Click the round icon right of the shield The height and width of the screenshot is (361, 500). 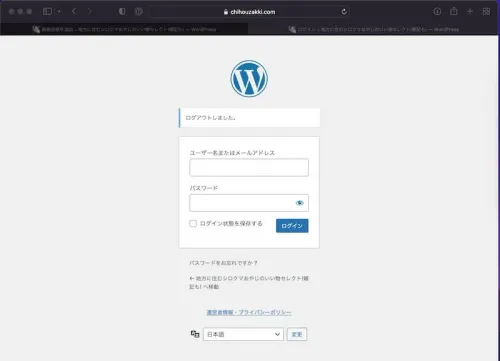(x=139, y=12)
